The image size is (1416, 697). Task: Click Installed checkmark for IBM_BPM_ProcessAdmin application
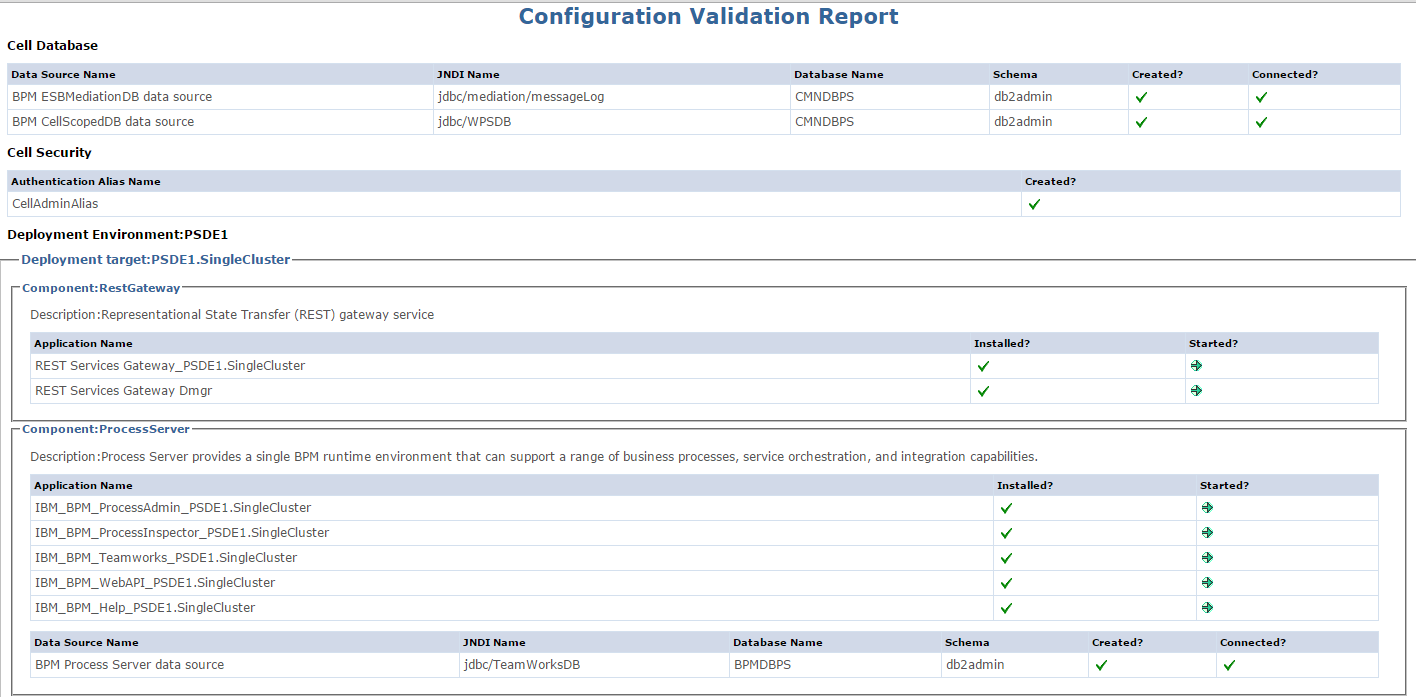coord(1006,508)
